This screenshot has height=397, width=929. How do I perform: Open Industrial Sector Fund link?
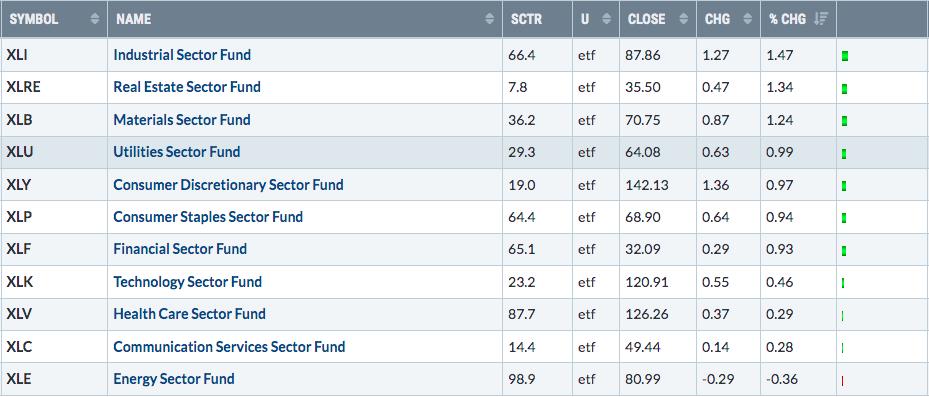click(x=182, y=55)
